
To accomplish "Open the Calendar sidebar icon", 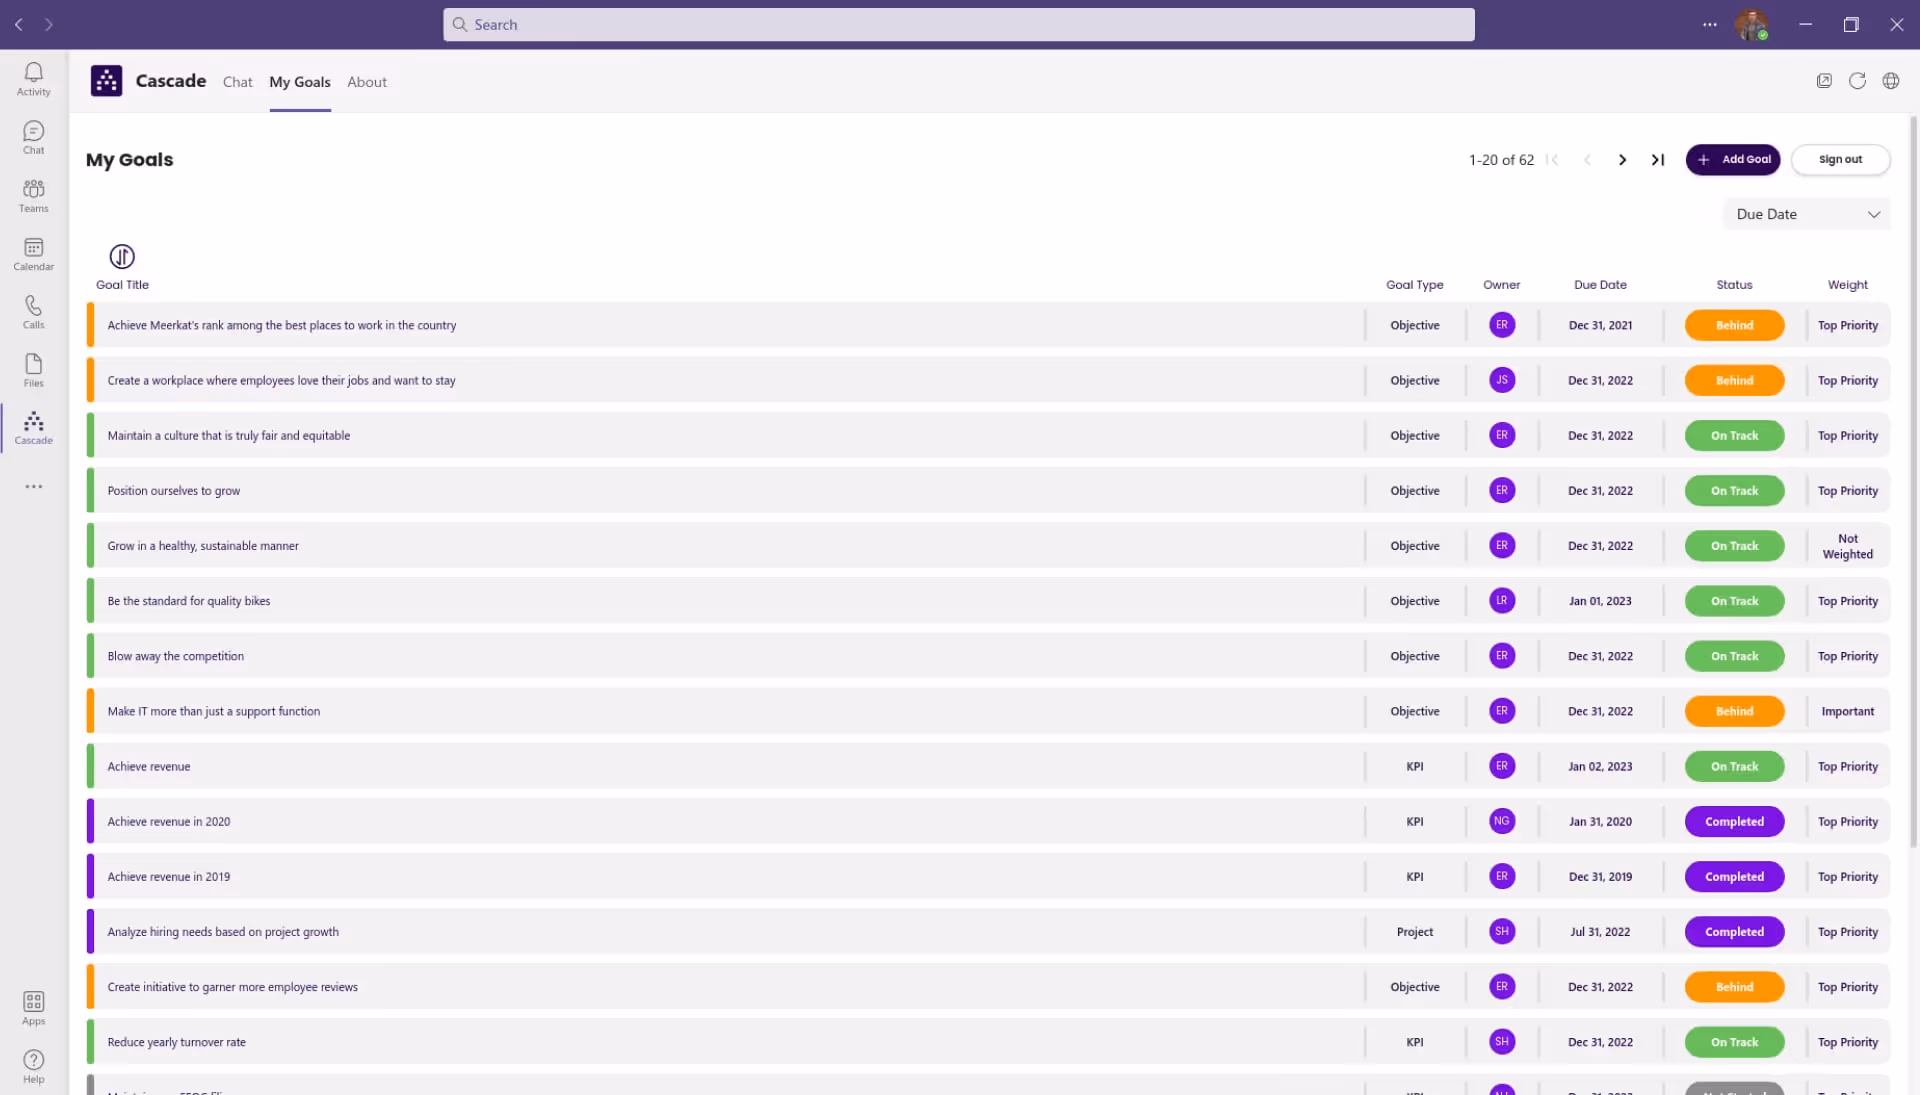I will point(33,253).
